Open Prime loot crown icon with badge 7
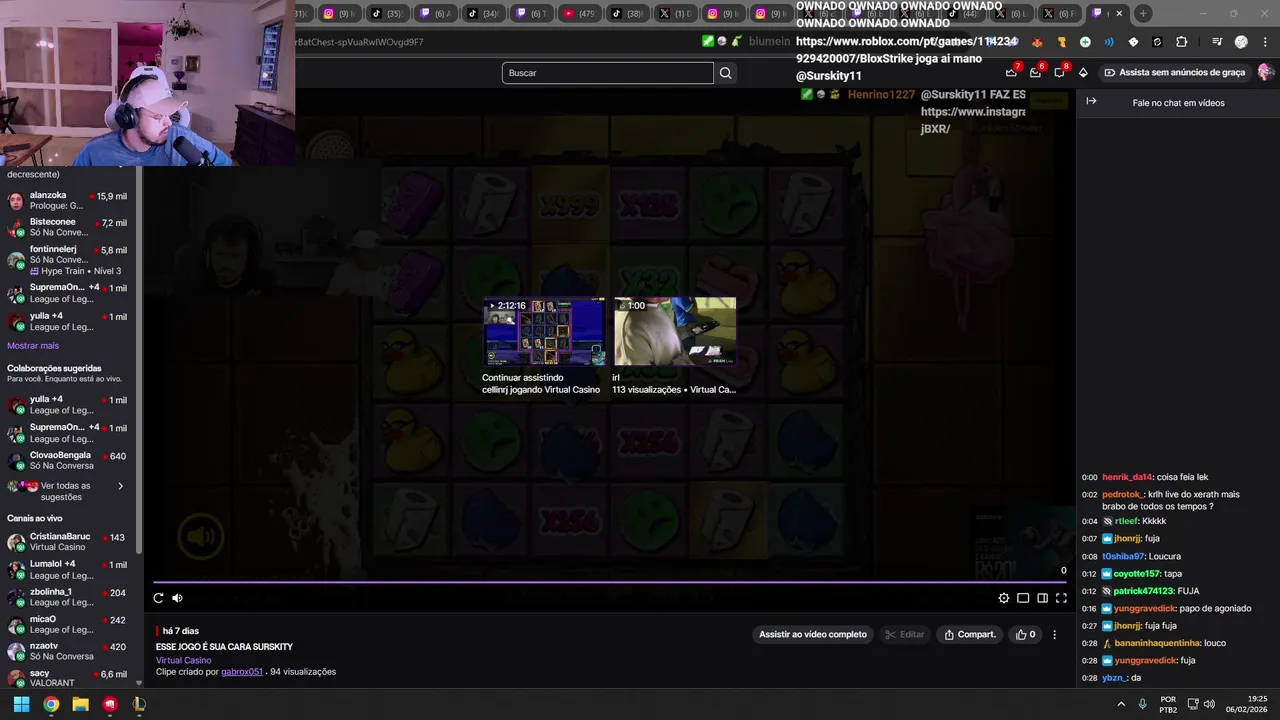Screen dimensions: 1280x720 click(x=1011, y=72)
